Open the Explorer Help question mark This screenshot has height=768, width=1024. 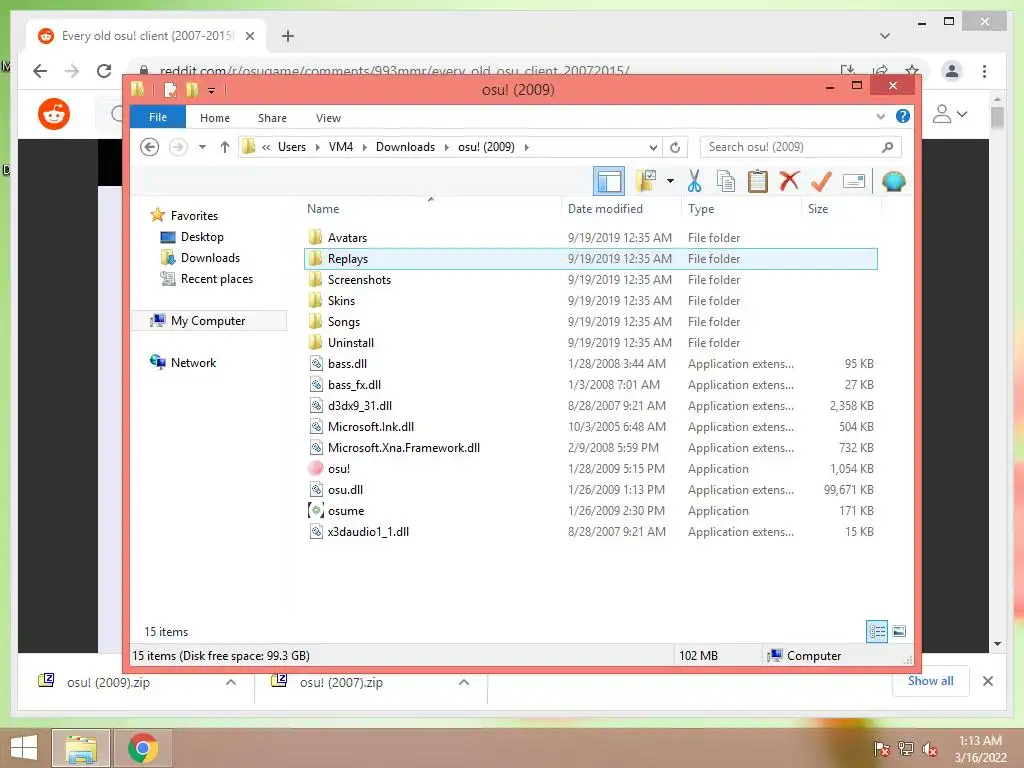click(903, 116)
